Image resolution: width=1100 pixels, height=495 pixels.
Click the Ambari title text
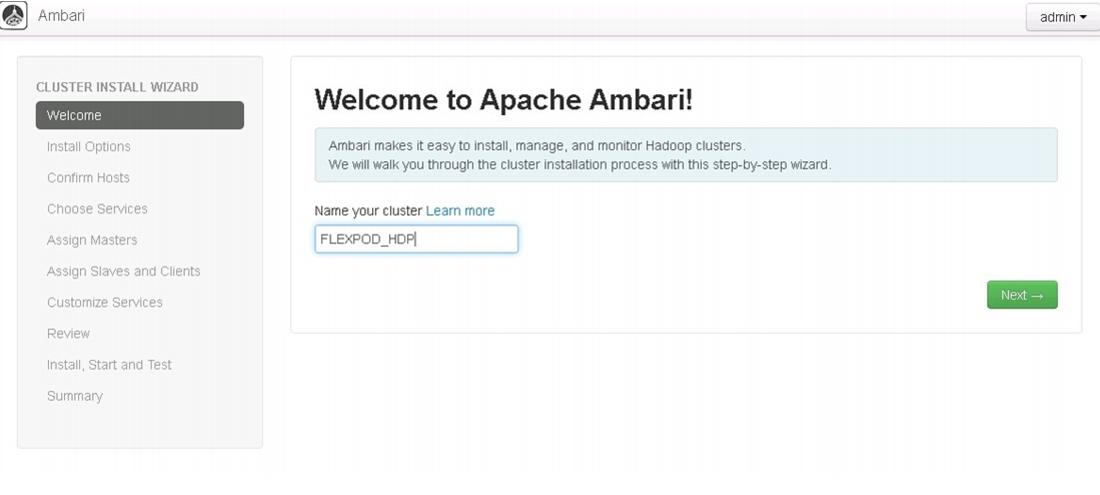point(61,15)
